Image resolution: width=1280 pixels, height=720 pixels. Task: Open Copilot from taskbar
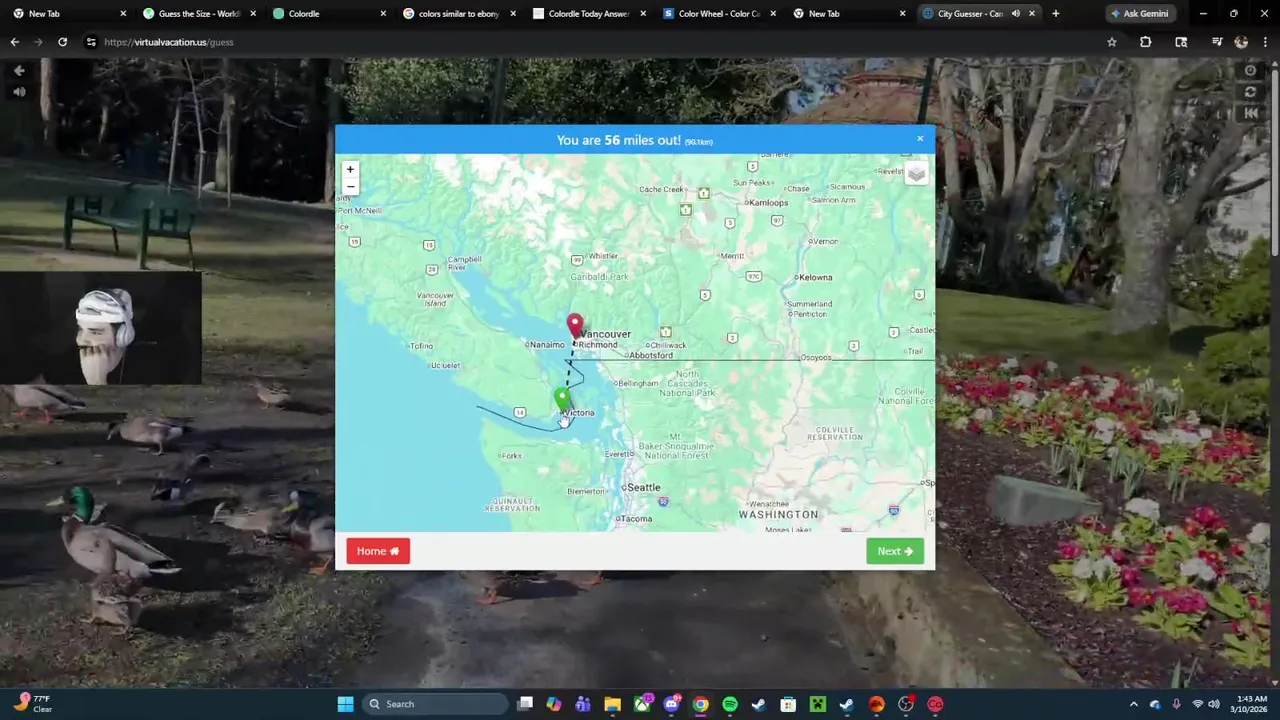(554, 704)
